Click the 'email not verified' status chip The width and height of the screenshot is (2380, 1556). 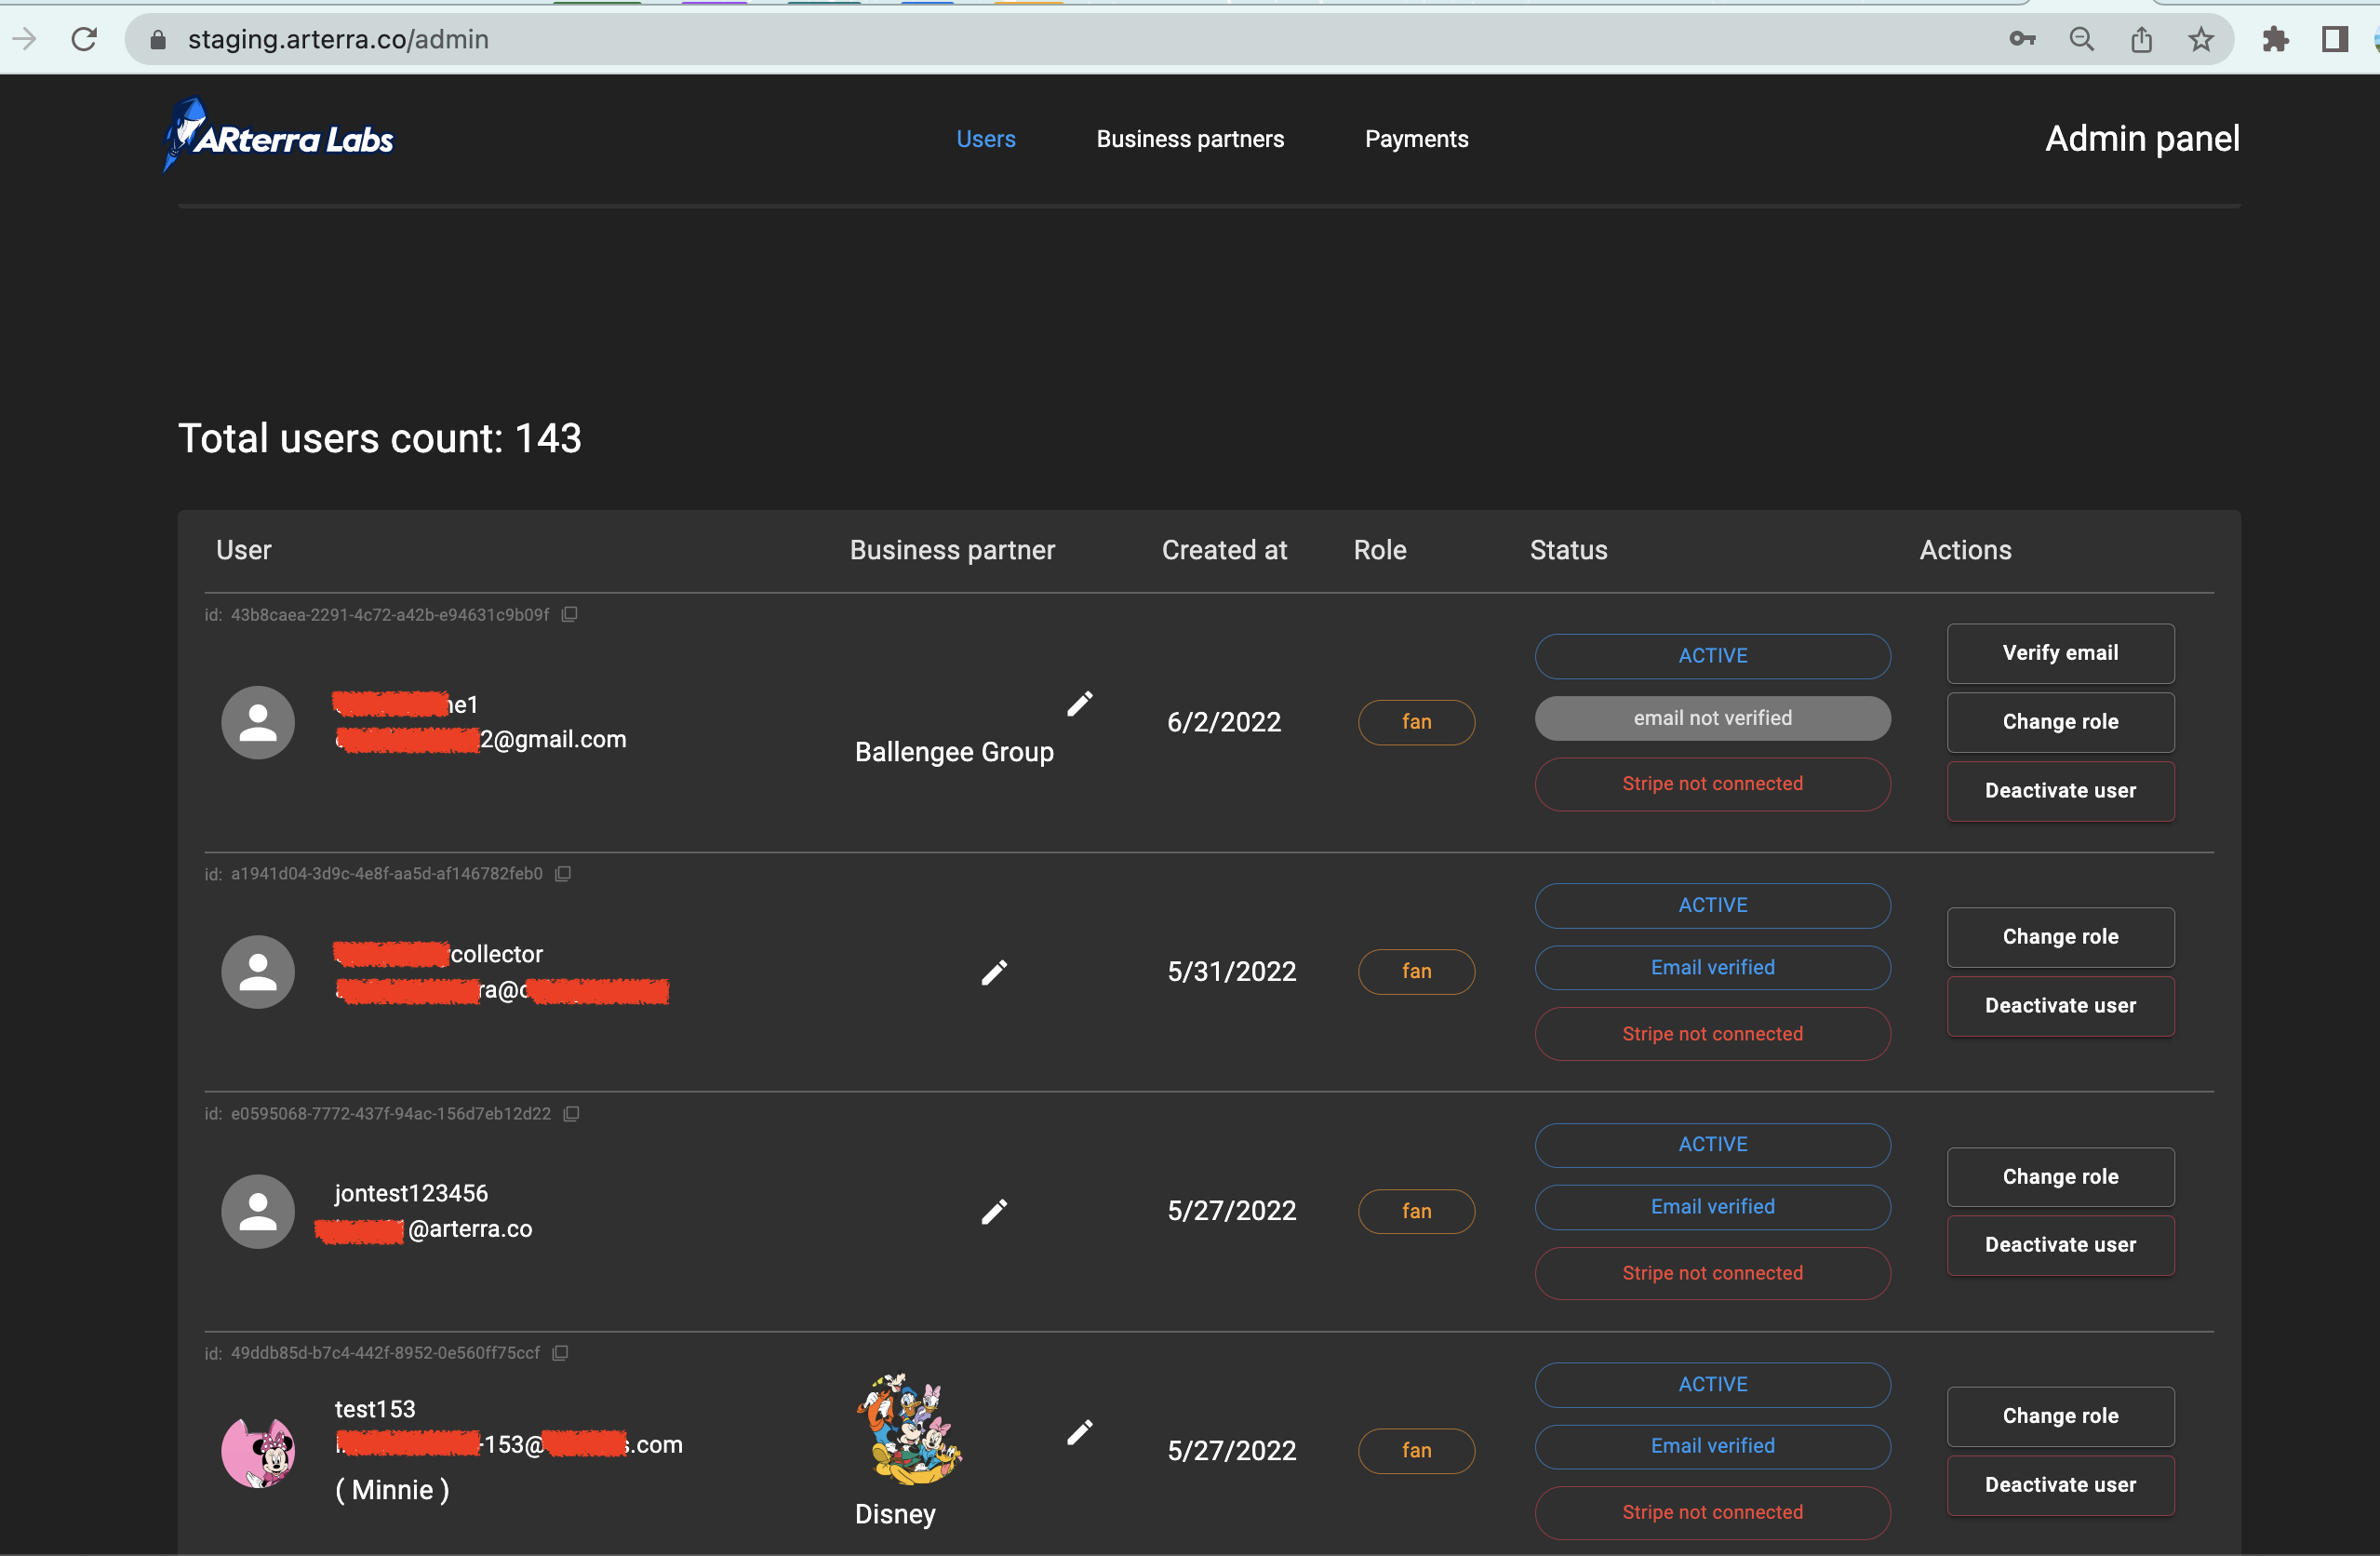tap(1712, 717)
